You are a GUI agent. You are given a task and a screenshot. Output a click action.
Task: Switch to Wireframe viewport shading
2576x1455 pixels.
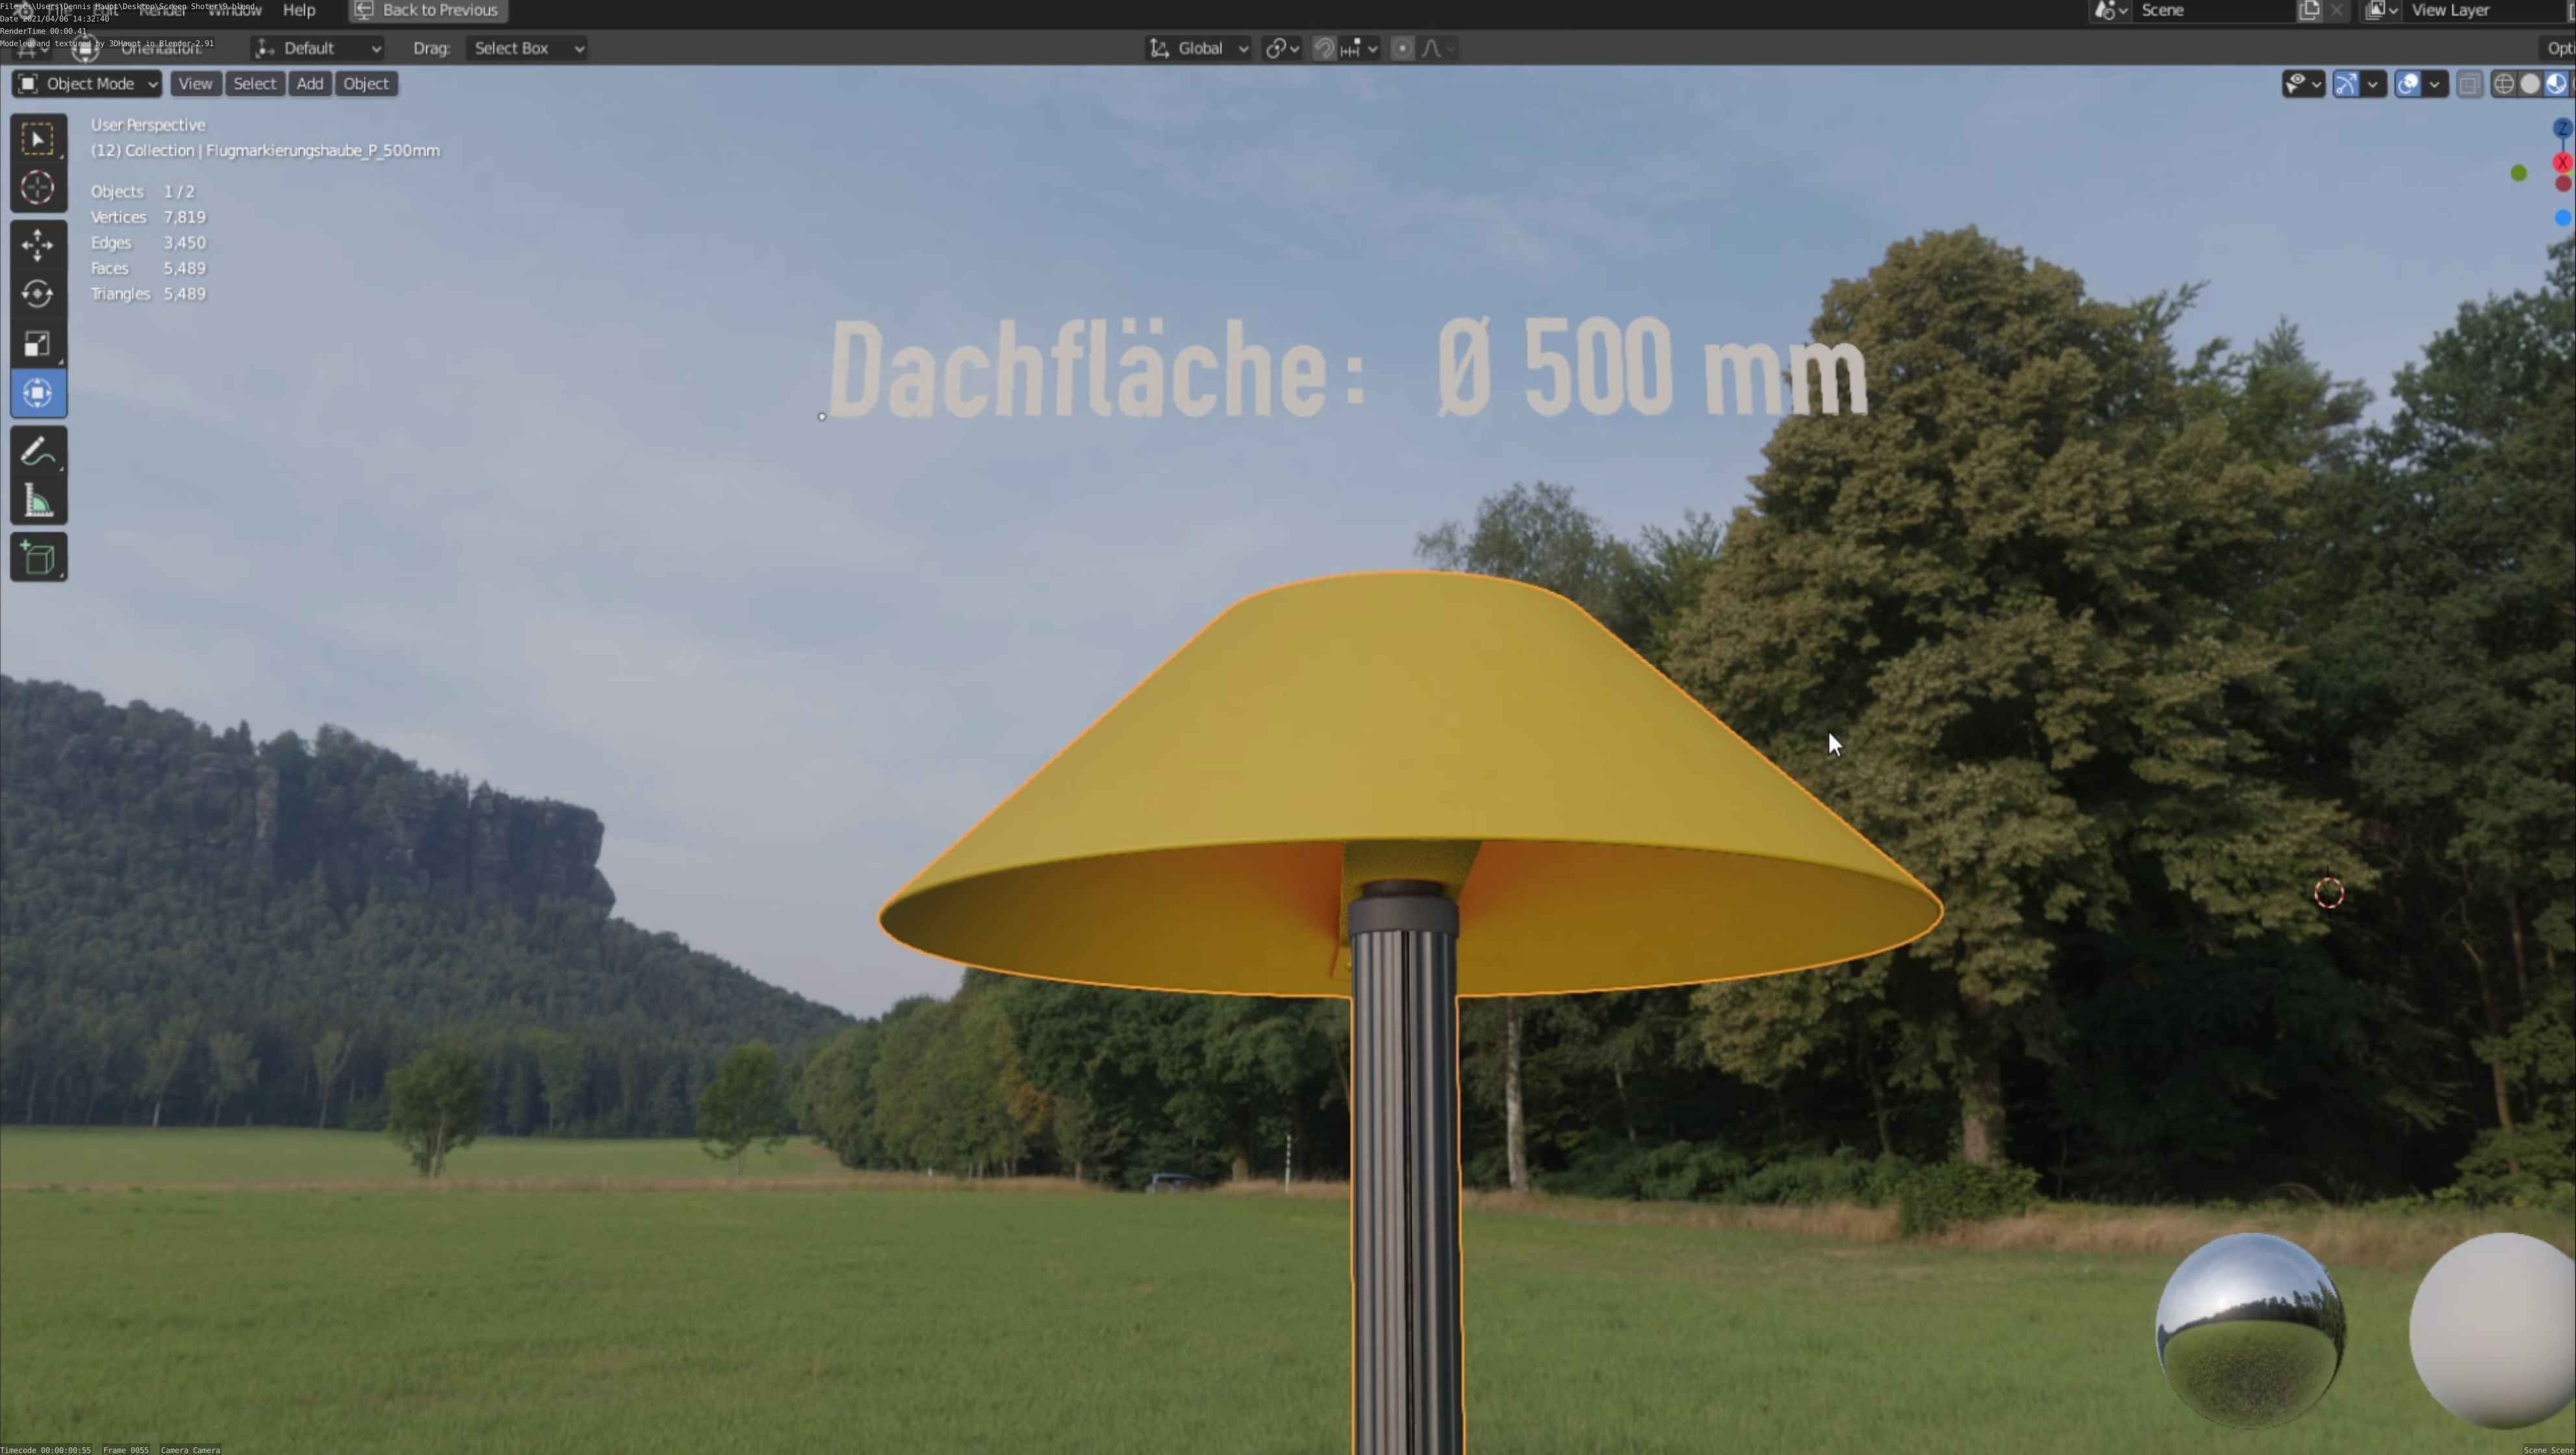click(2504, 84)
